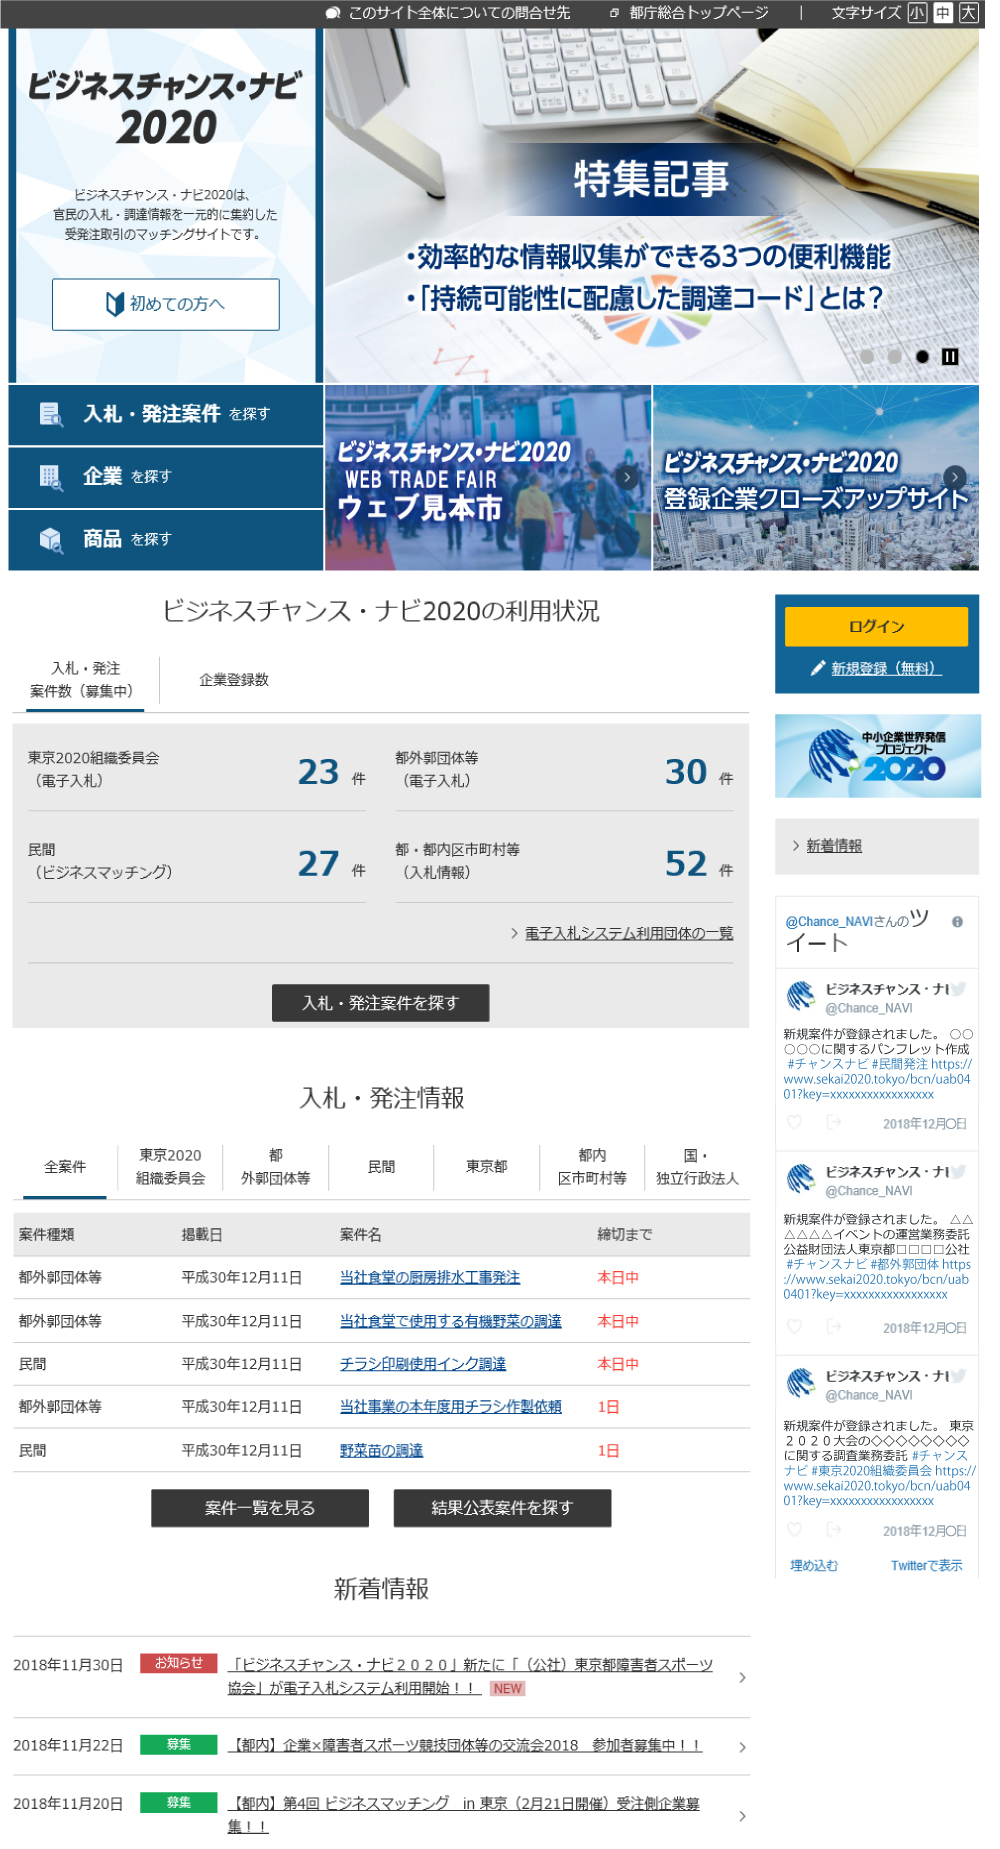Switch to 企業登録数 tab

234,680
